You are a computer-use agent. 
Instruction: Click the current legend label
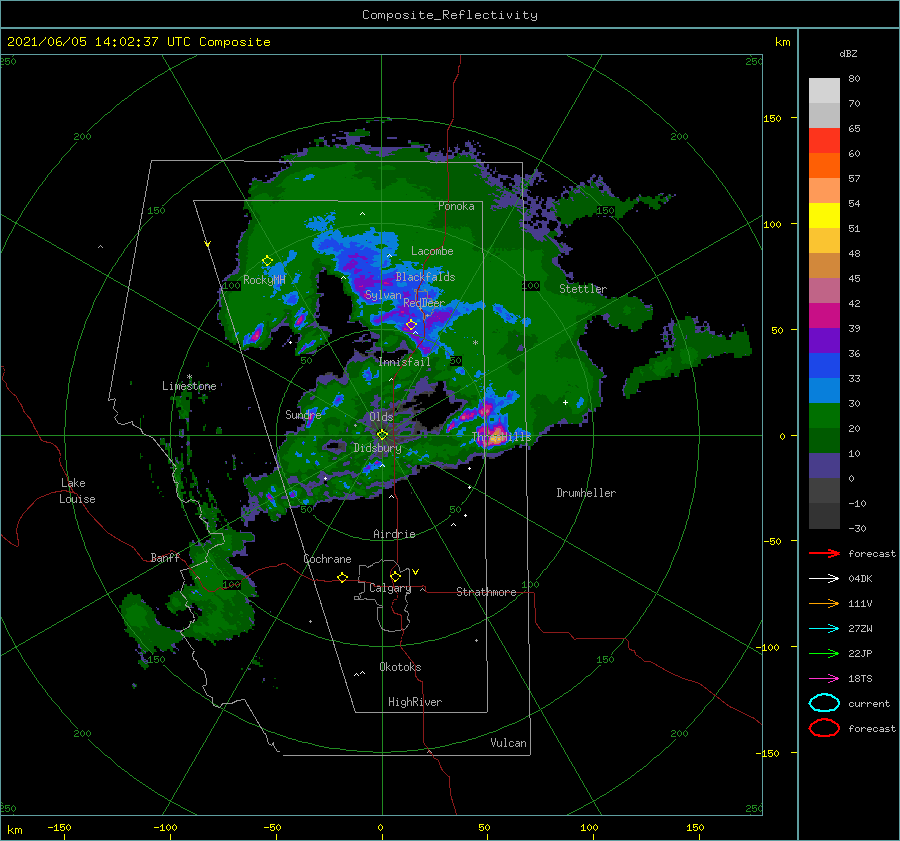pyautogui.click(x=869, y=704)
